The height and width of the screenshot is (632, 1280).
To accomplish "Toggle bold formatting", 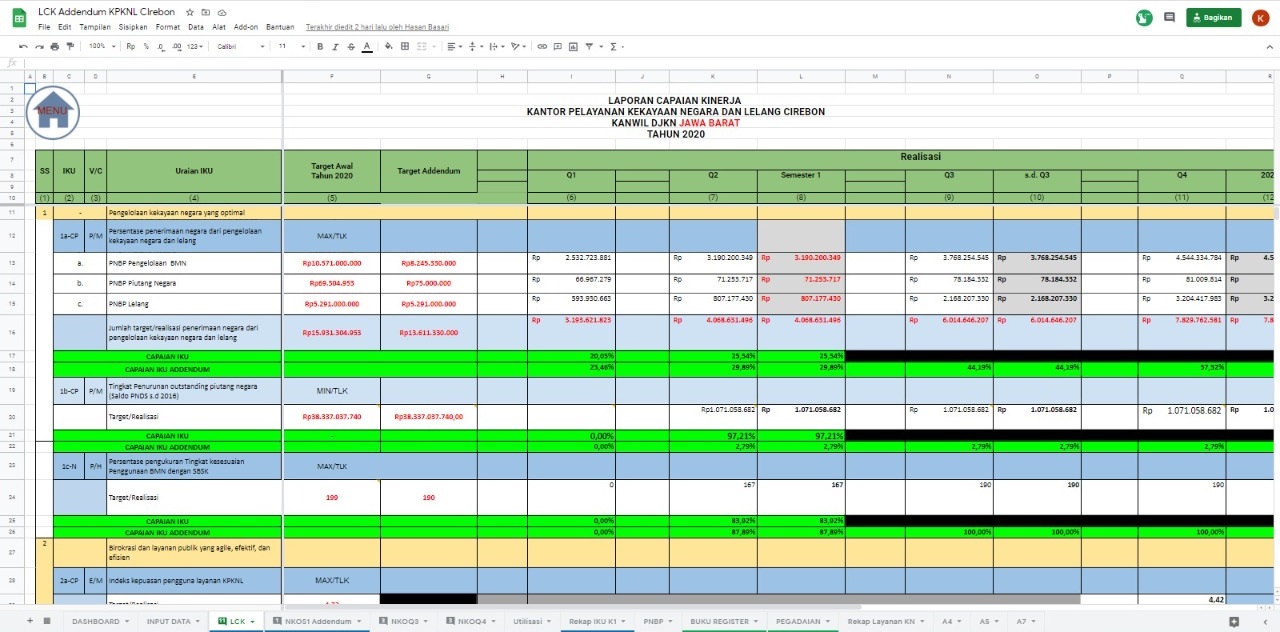I will coord(320,46).
